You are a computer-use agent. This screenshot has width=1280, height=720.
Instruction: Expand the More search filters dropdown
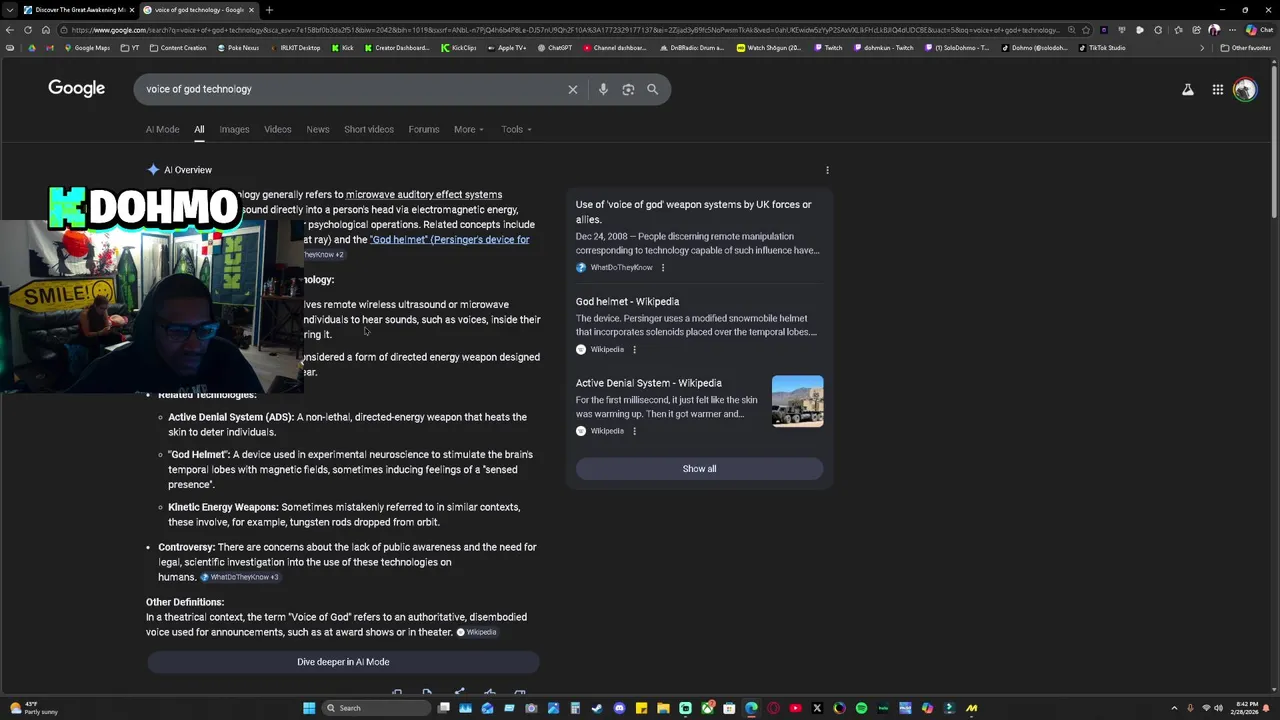pos(468,129)
